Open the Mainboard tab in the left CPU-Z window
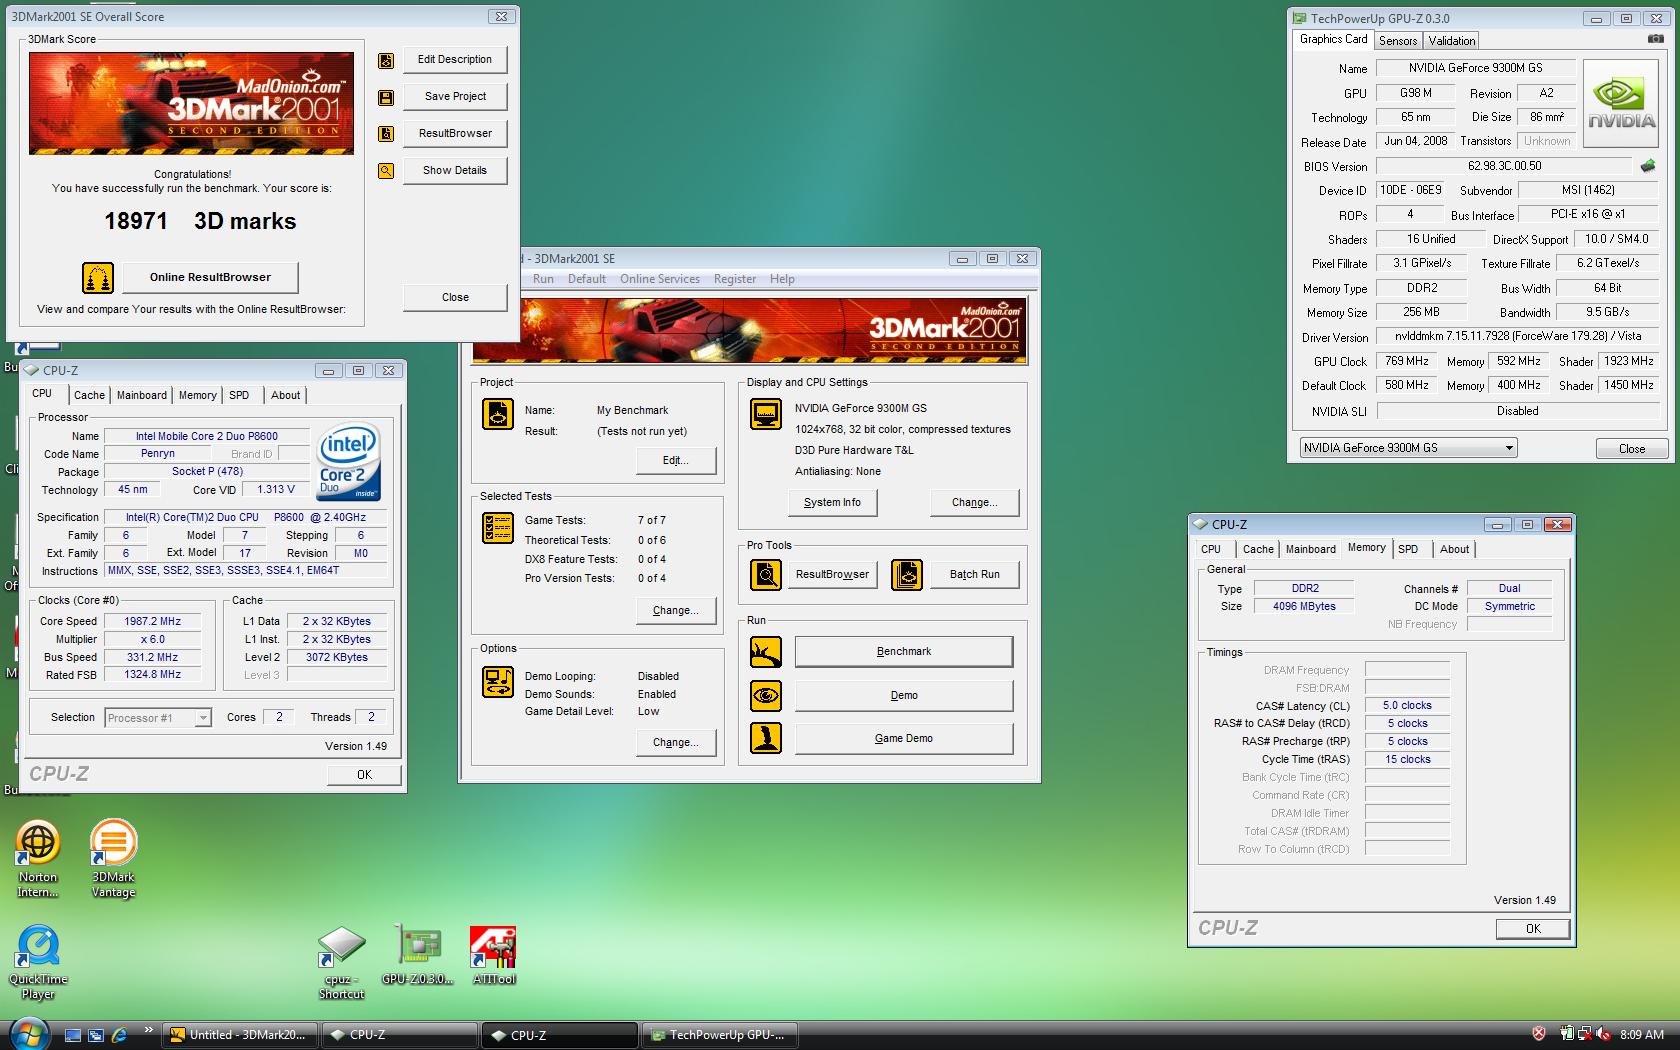The image size is (1680, 1050). (x=142, y=395)
